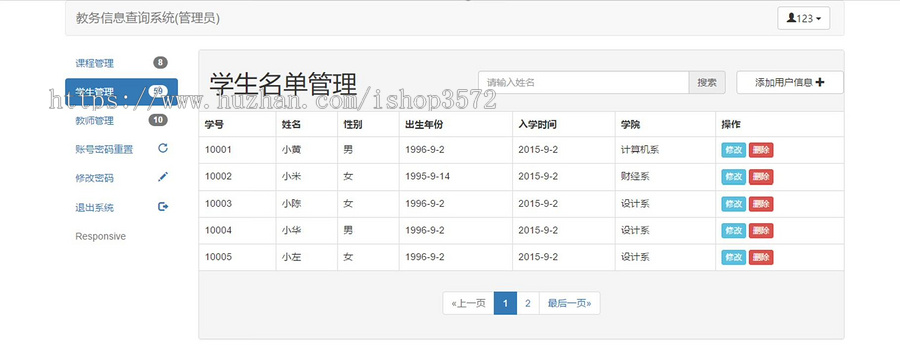Screen dimensions: 900x364
Task: Click student number 10002
Action: [x=218, y=176]
